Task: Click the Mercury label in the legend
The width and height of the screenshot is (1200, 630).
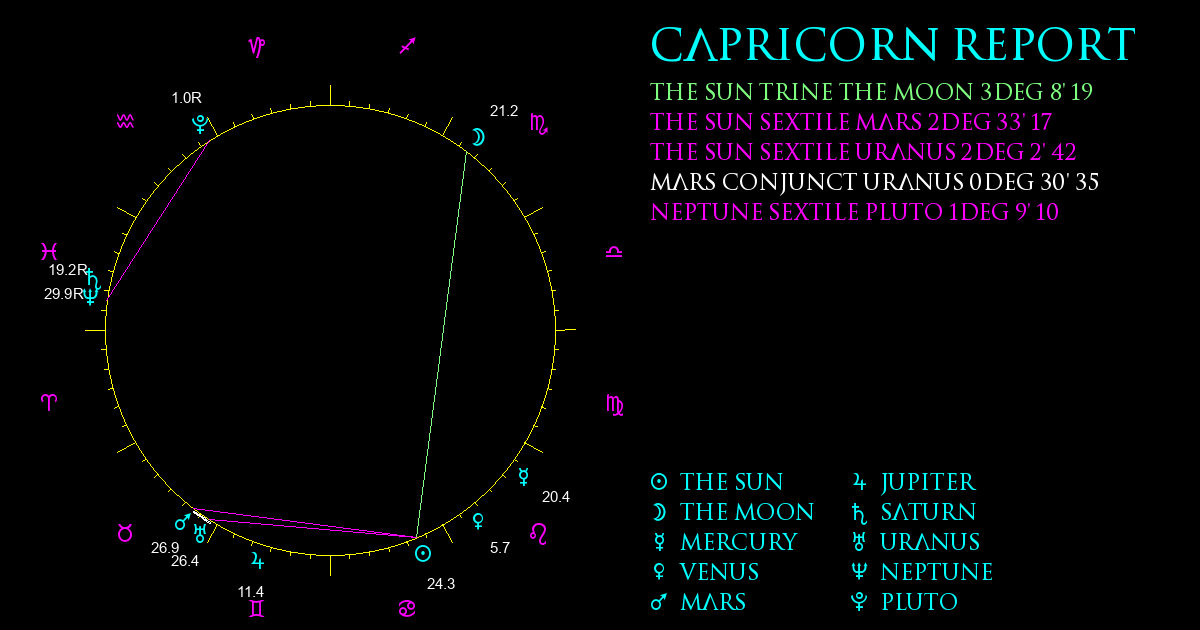Action: click(x=738, y=542)
